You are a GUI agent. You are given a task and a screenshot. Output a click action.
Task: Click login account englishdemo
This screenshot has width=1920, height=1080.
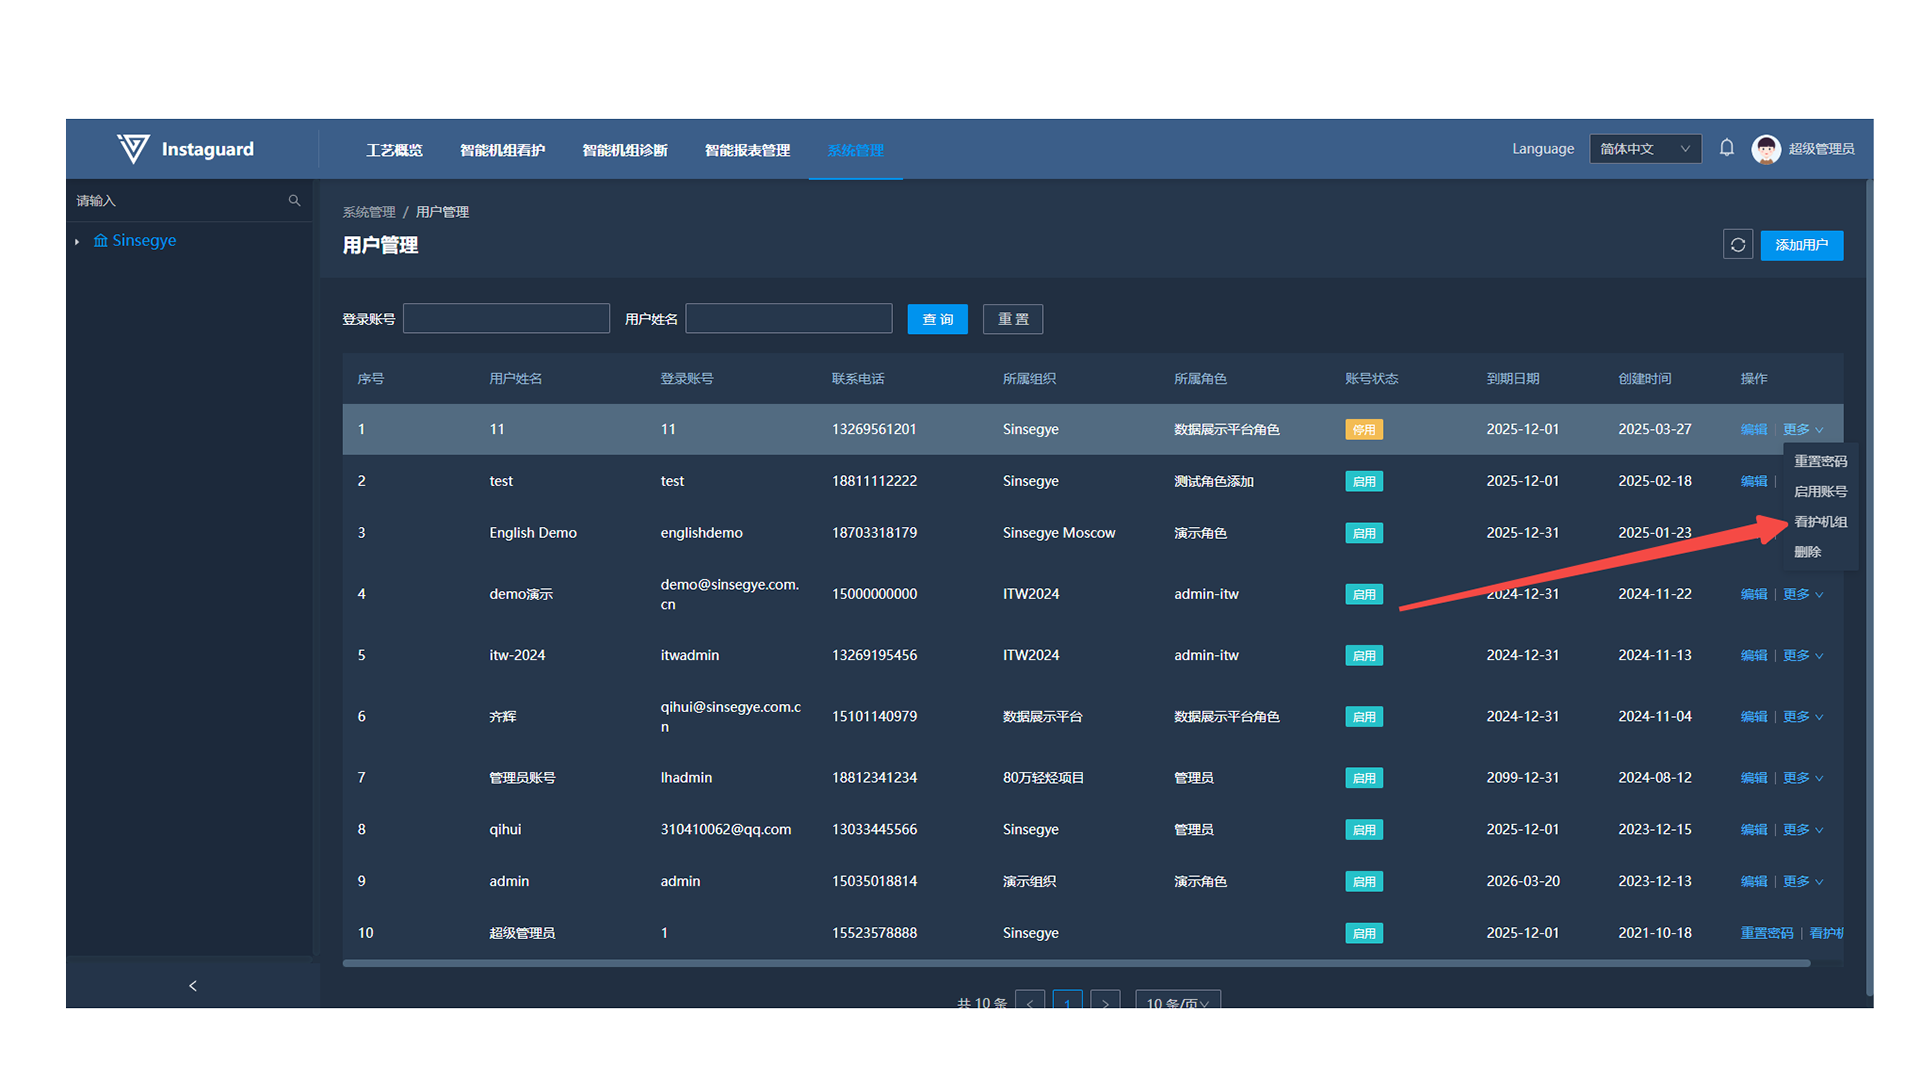coord(701,533)
